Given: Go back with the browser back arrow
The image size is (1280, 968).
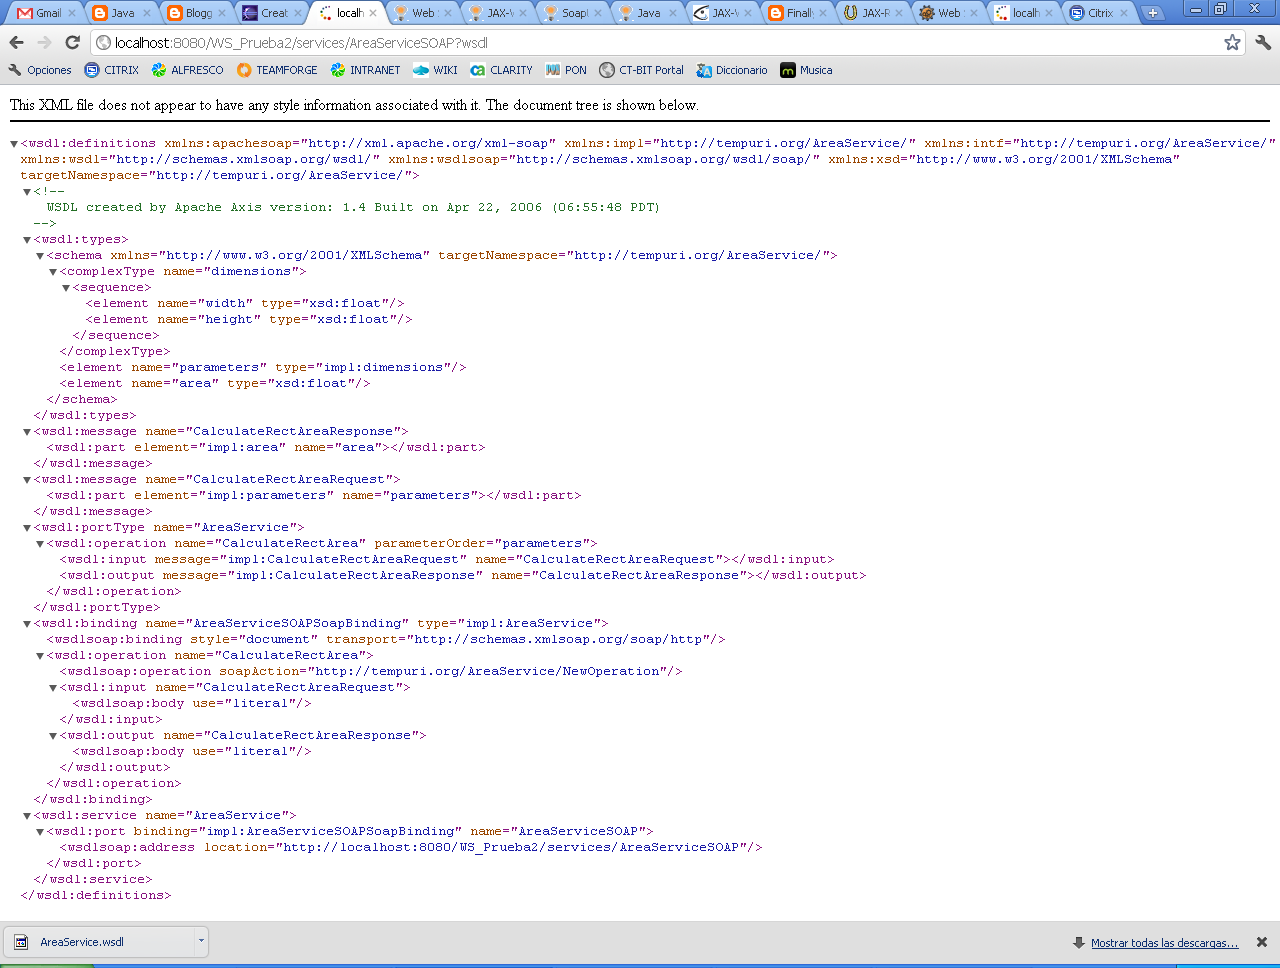Looking at the screenshot, I should (16, 43).
